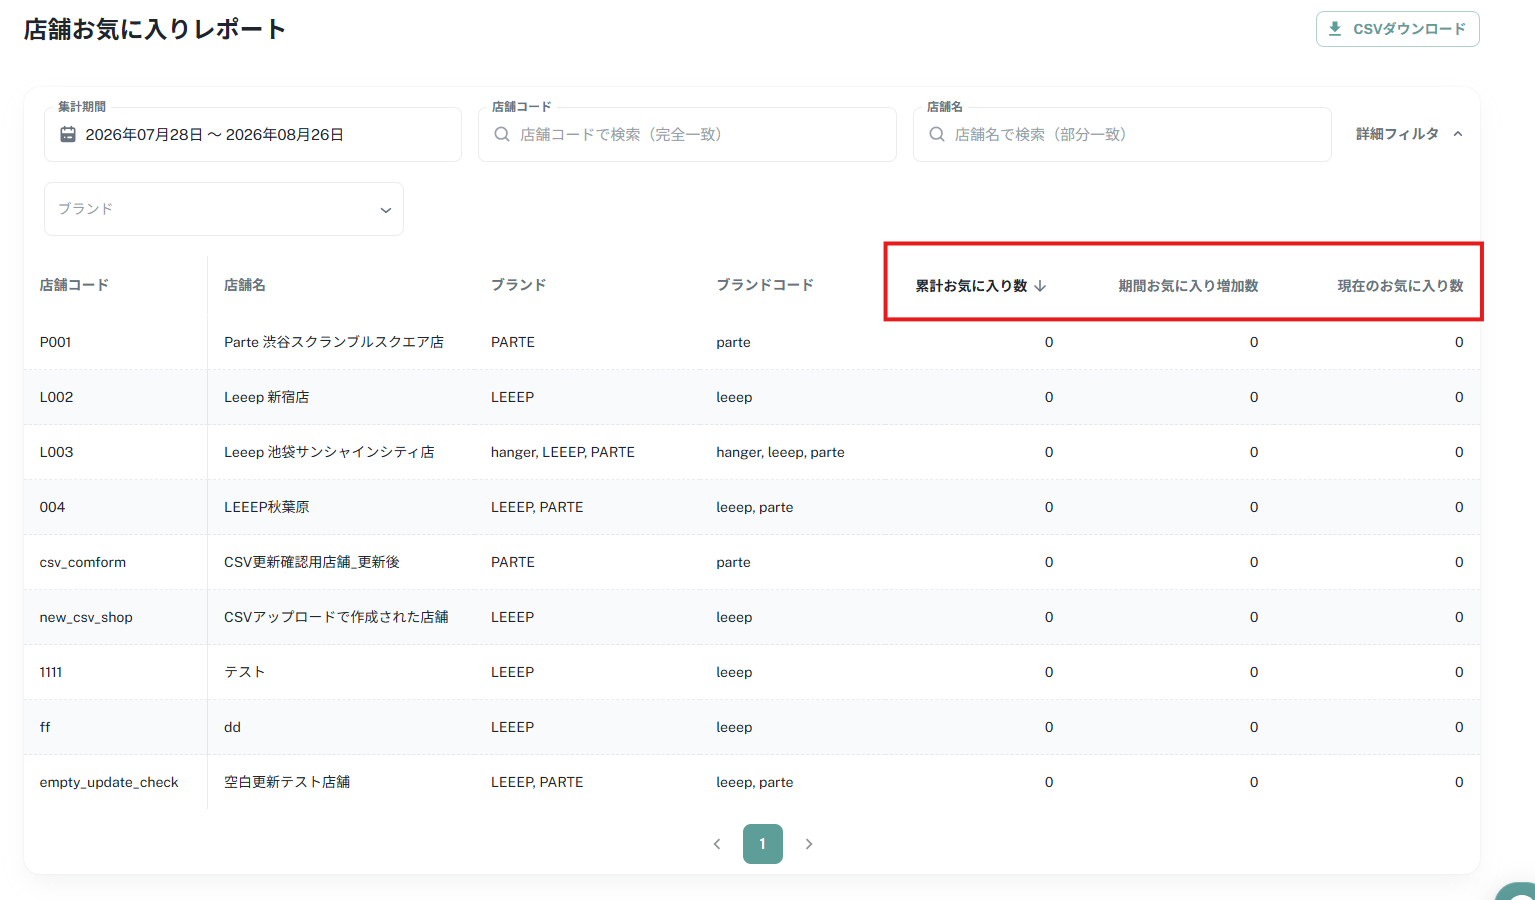
Task: Select the Parte 渋谷スクランブルスクエア店 row
Action: 752,342
